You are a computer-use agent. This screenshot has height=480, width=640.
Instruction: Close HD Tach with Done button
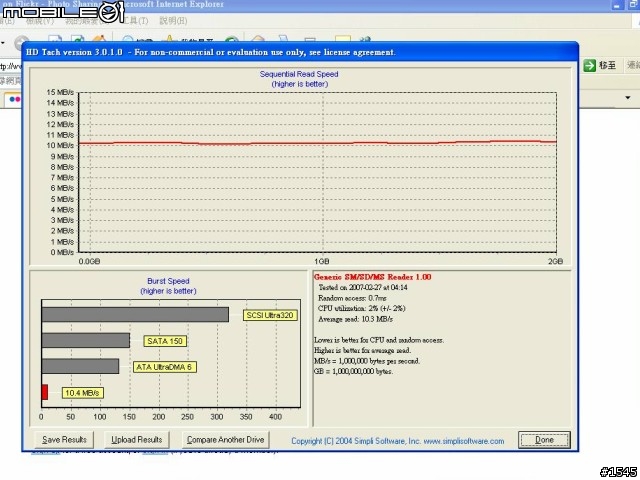point(544,440)
